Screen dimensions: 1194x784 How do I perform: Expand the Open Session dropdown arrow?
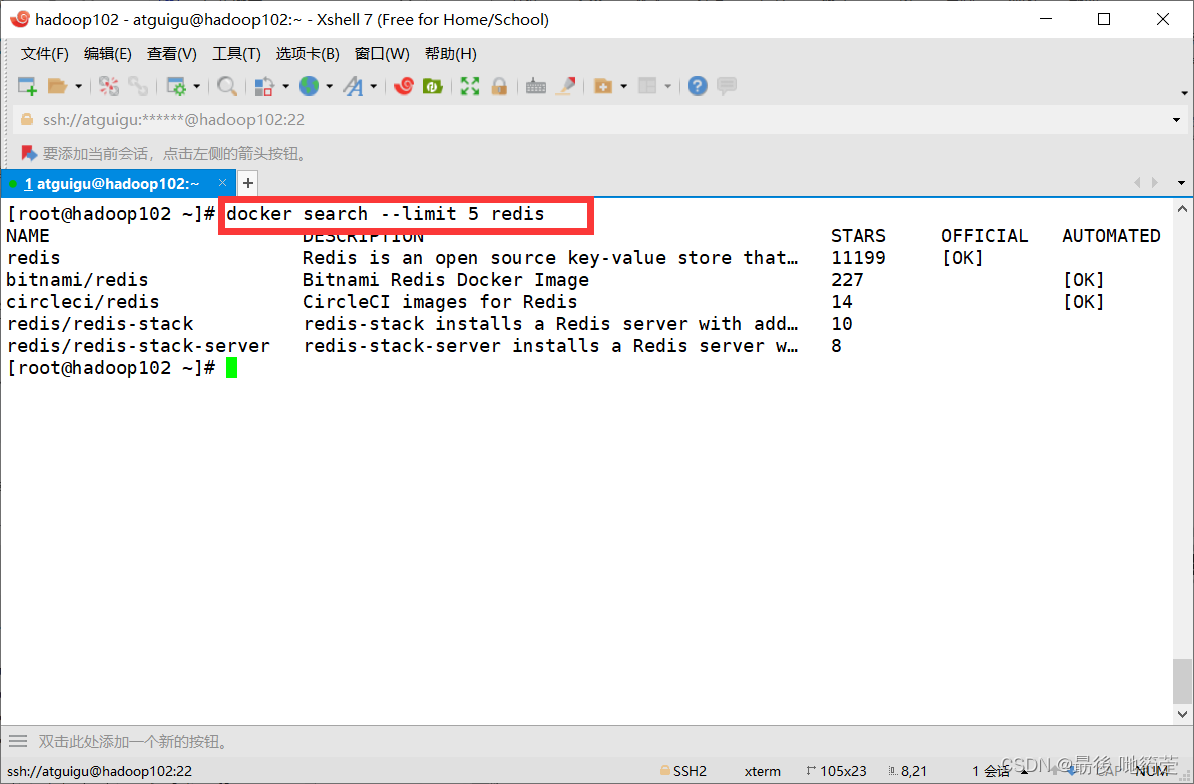click(x=78, y=87)
